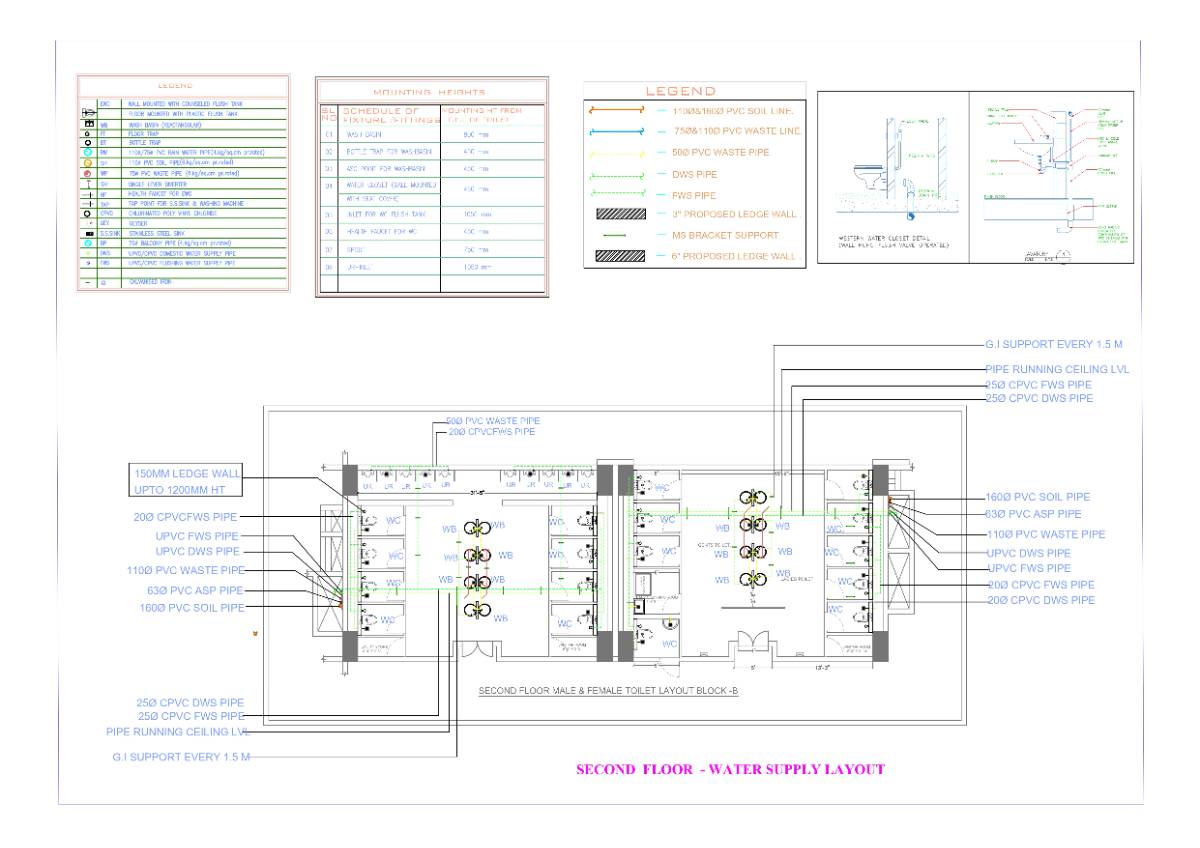Image resolution: width=1200 pixels, height=848 pixels.
Task: Click the 'SECOND FLOOR - WATER SUPPLY LAYOUT' title
Action: pyautogui.click(x=728, y=769)
